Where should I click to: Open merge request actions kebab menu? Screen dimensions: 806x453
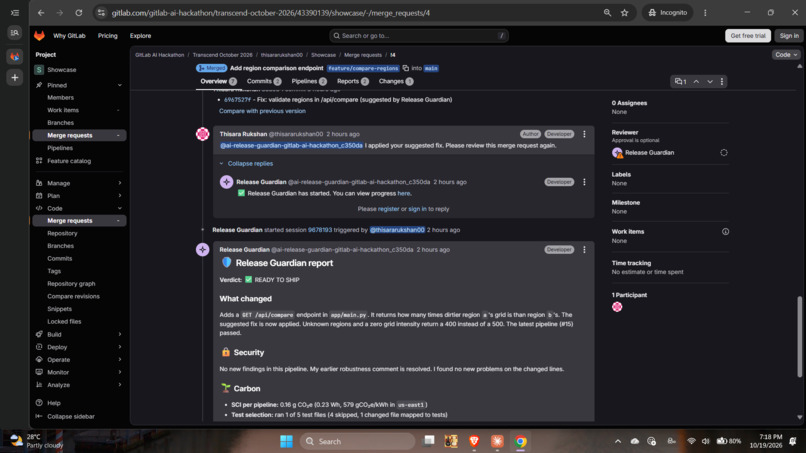pyautogui.click(x=722, y=82)
